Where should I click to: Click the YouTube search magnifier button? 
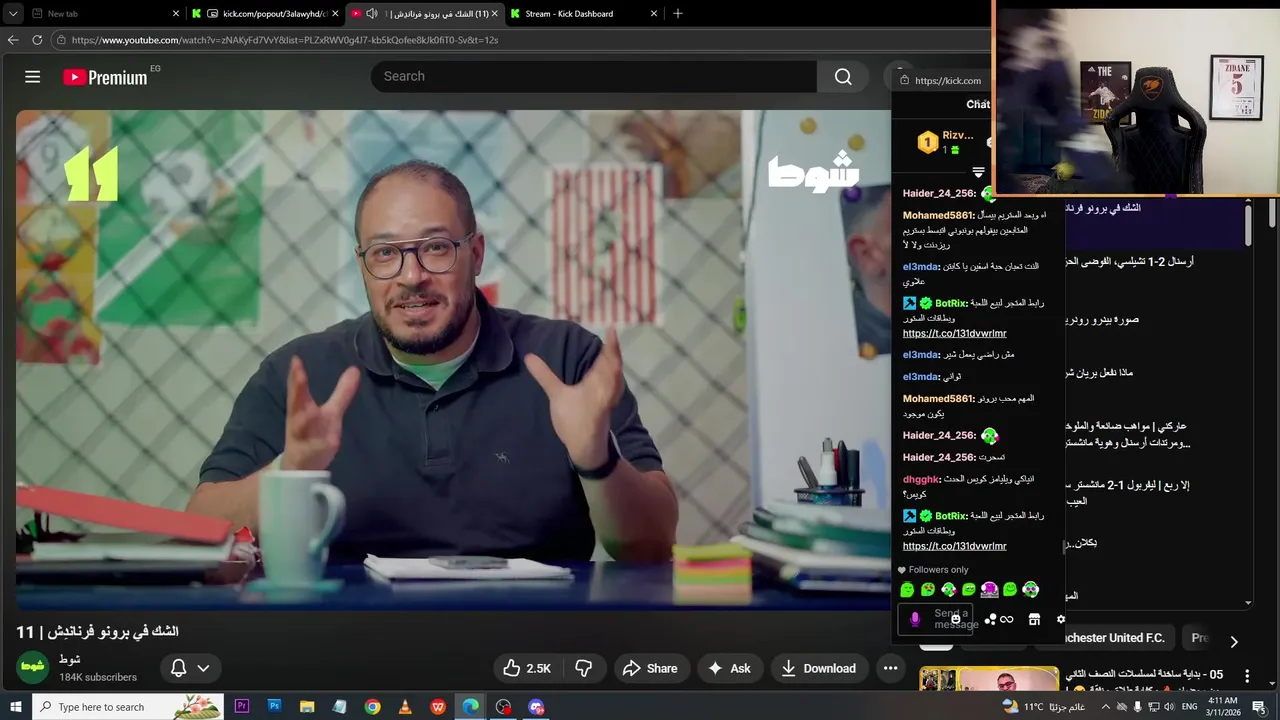point(843,77)
